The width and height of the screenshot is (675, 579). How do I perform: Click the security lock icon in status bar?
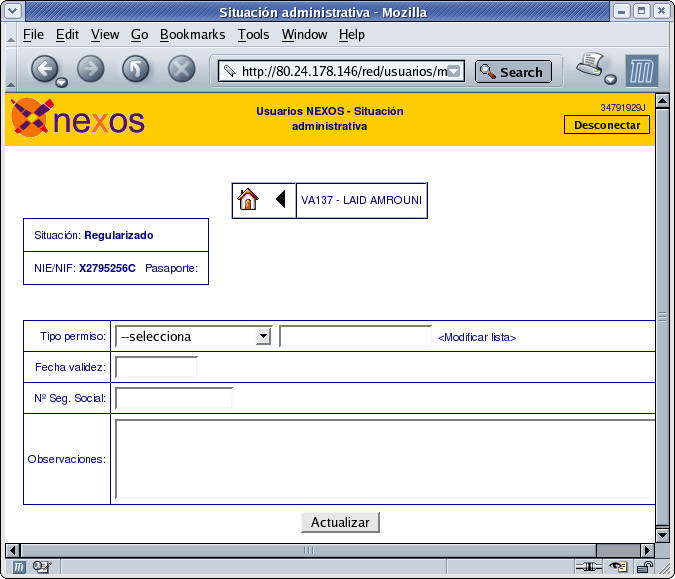[x=644, y=567]
